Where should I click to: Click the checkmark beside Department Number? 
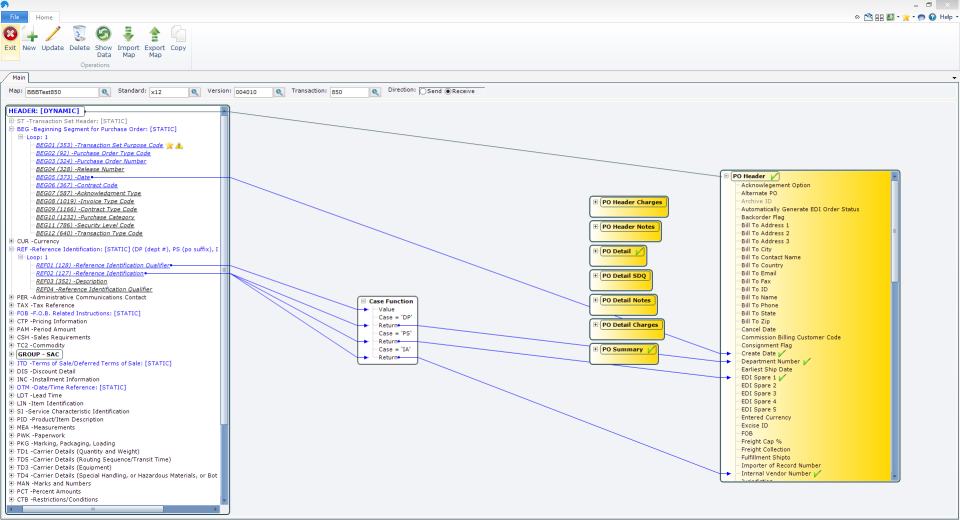tap(807, 361)
